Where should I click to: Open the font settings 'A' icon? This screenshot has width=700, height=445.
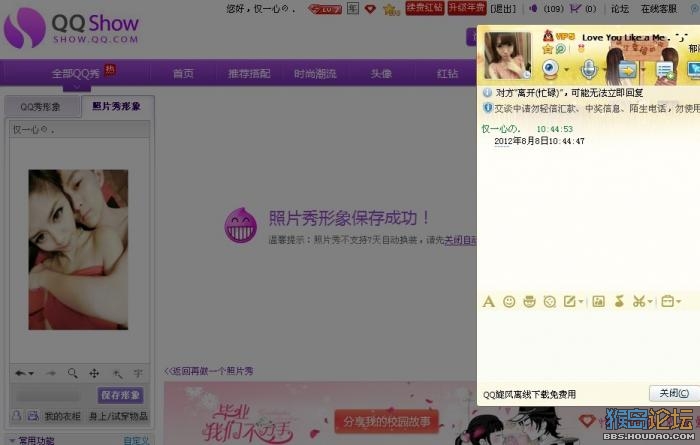click(489, 302)
